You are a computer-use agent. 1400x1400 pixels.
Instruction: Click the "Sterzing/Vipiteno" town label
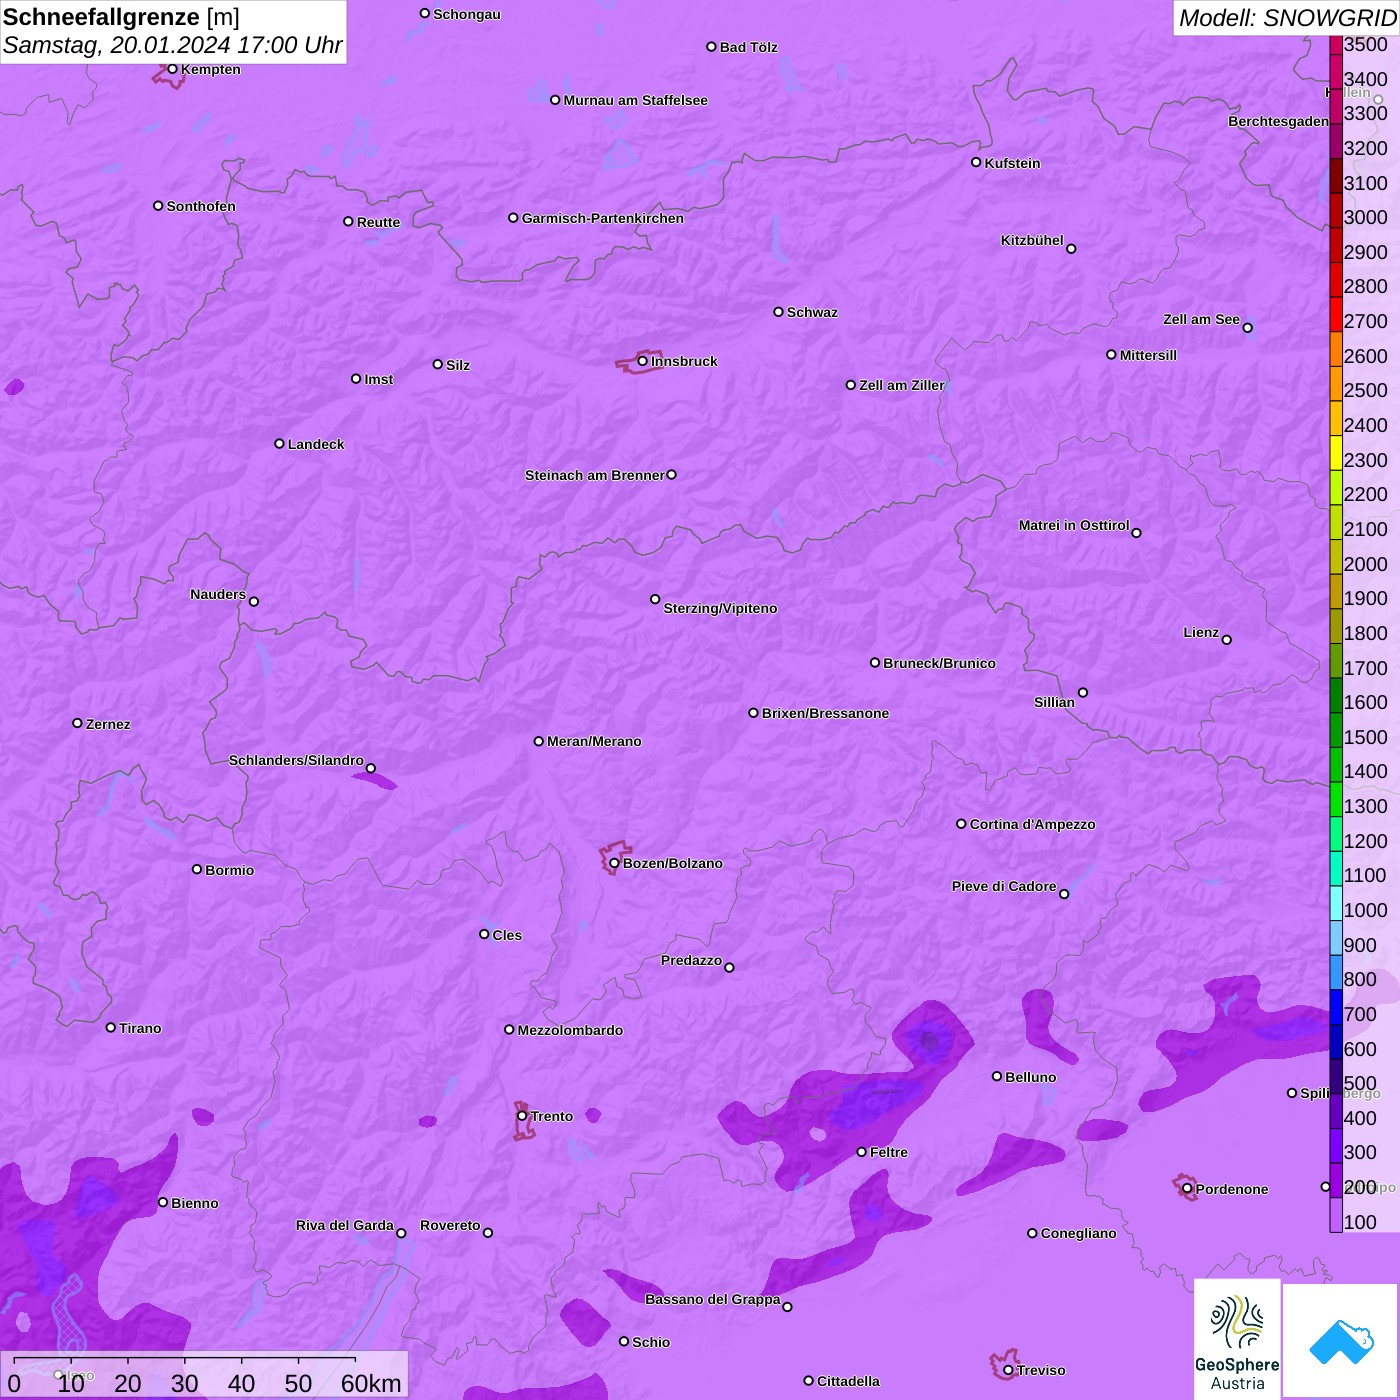[x=720, y=608]
